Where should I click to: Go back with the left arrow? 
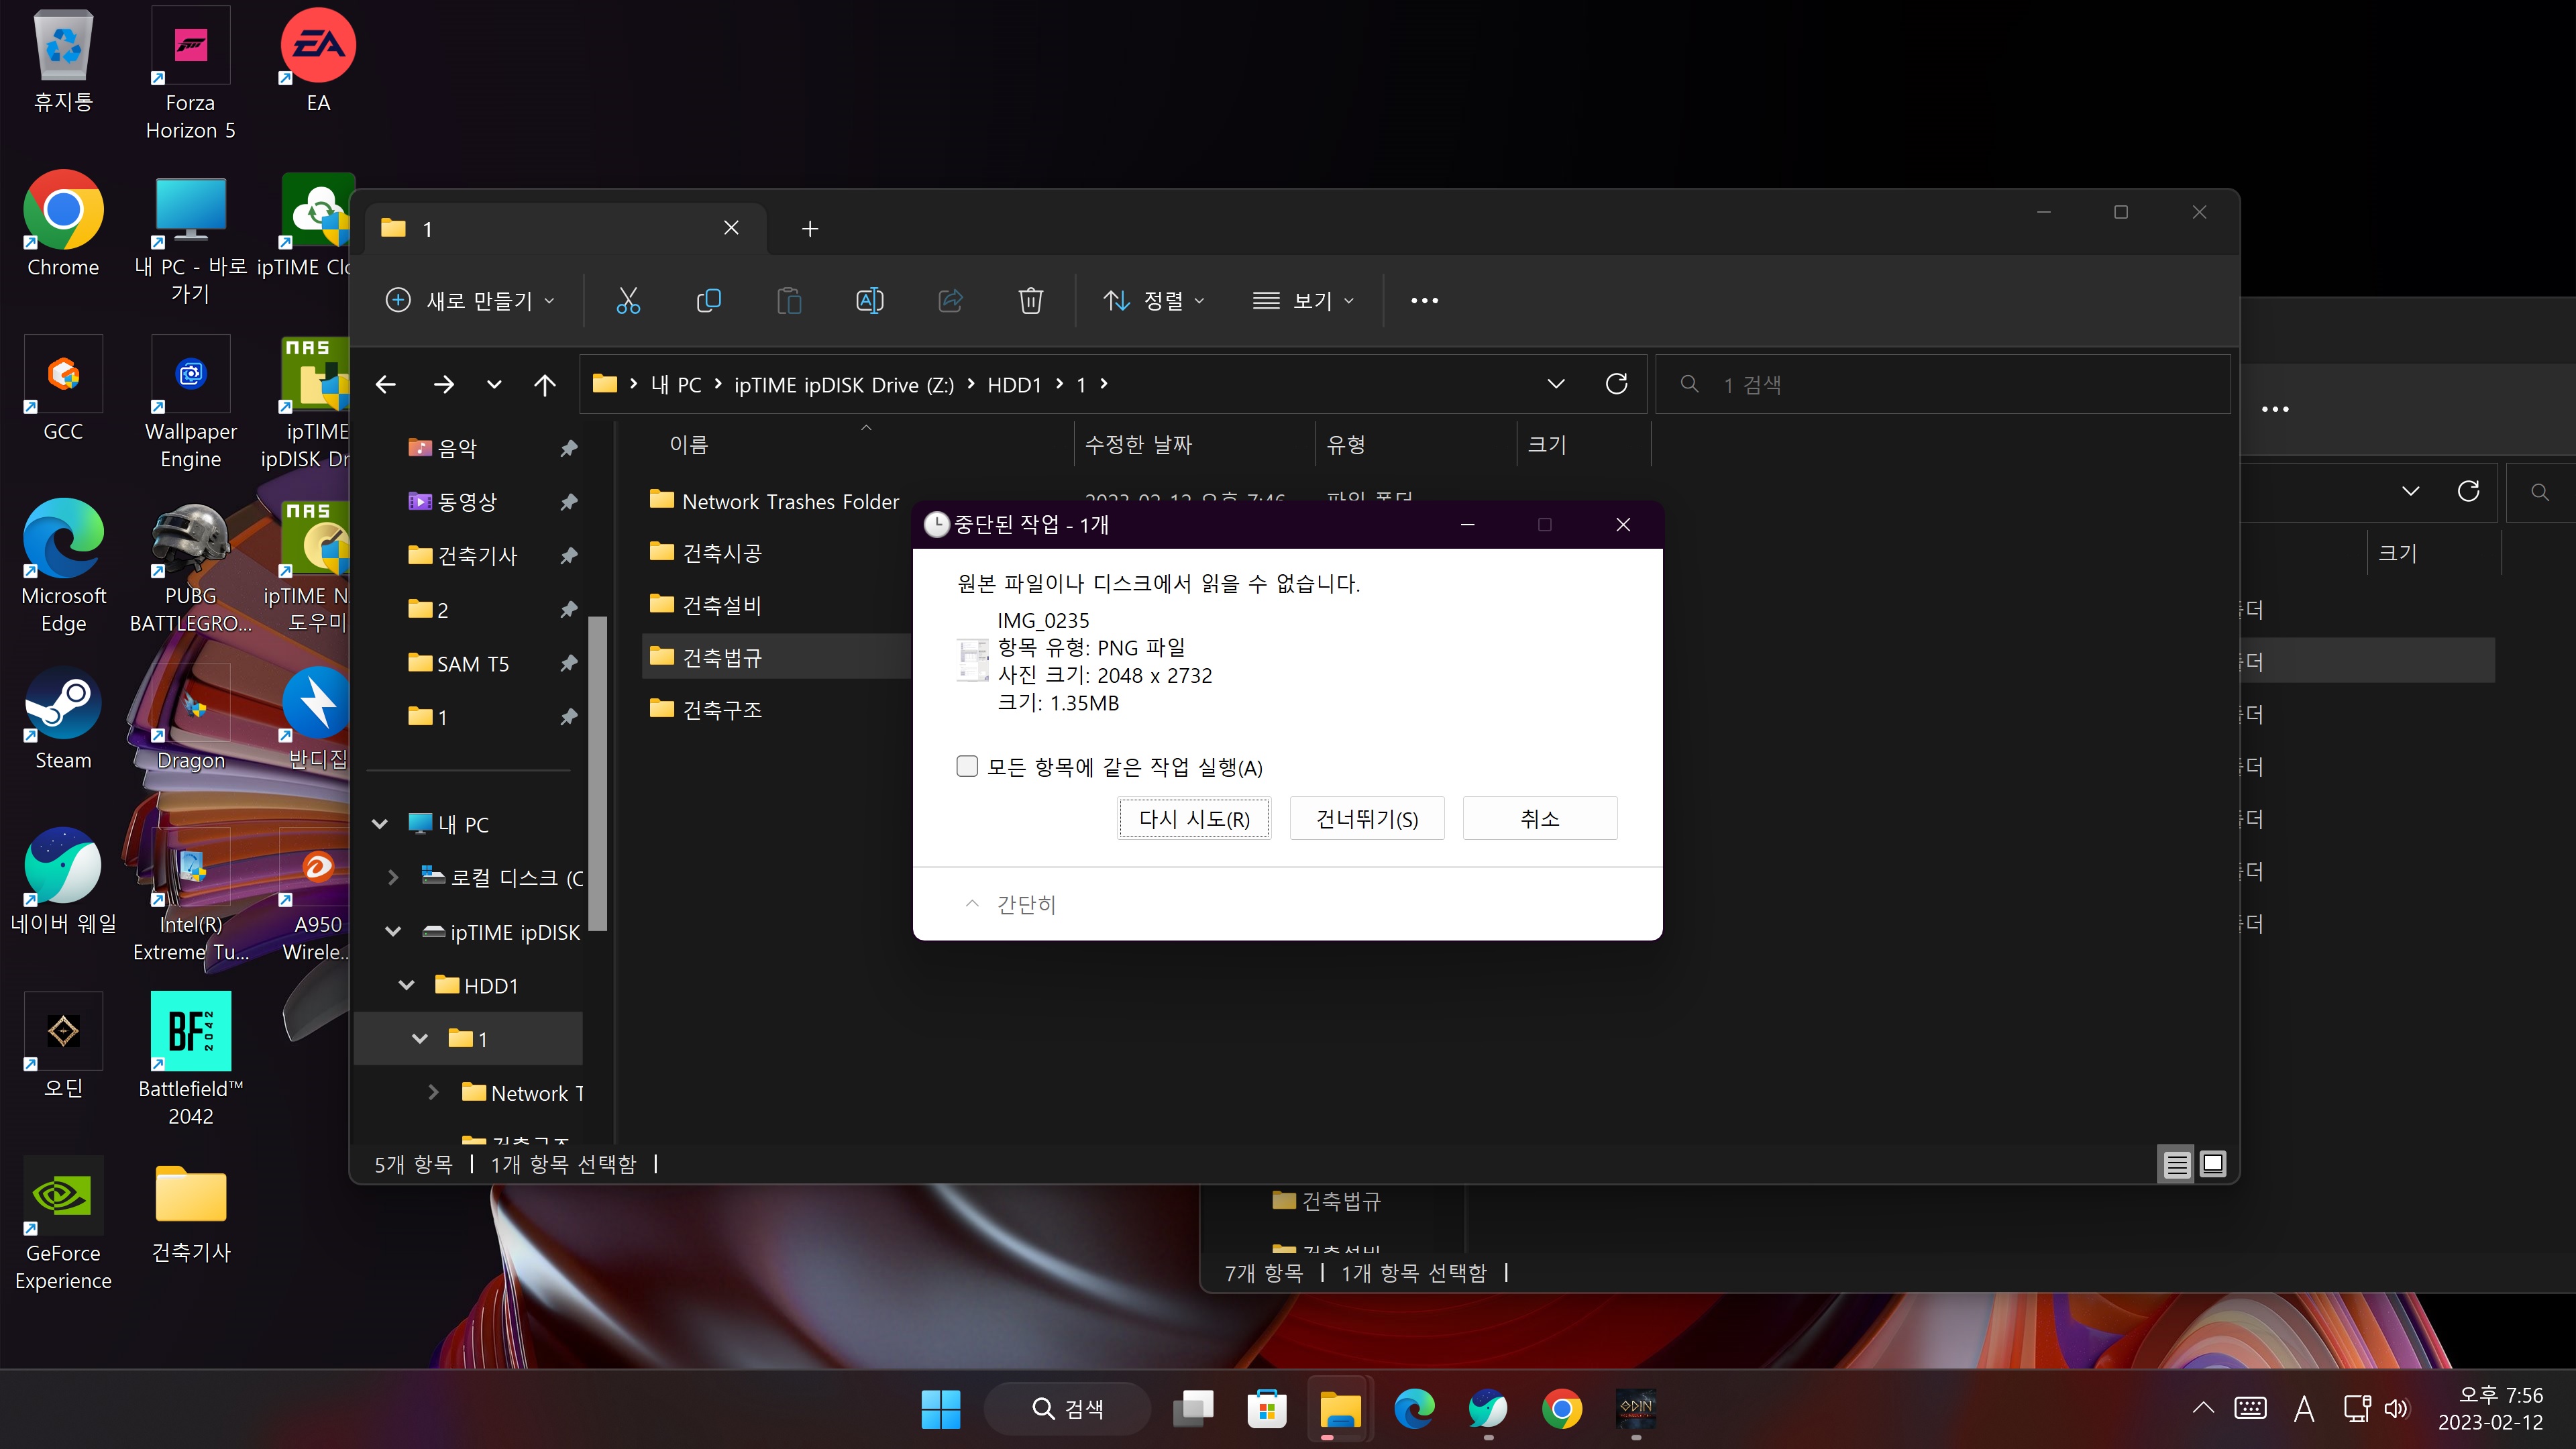386,384
